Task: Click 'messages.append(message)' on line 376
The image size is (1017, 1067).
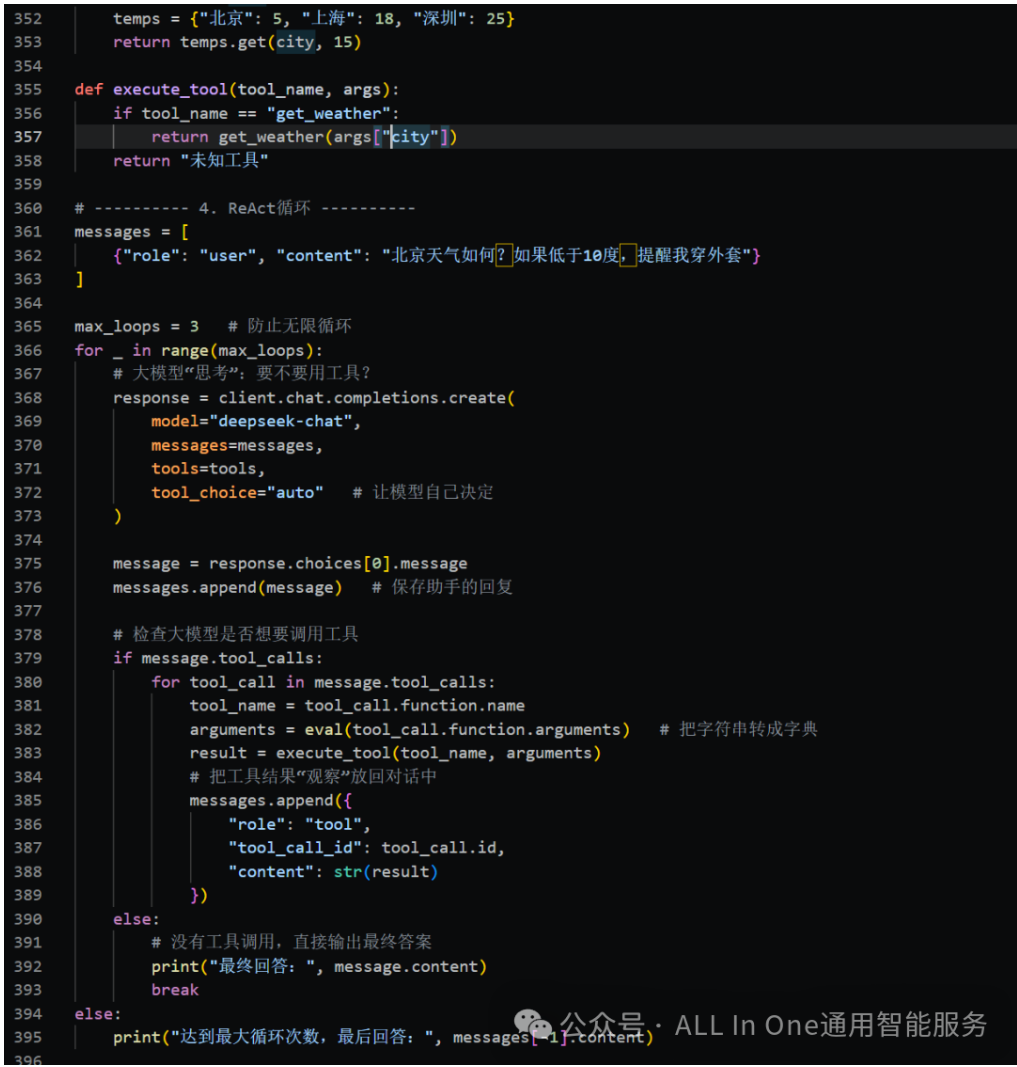Action: tap(227, 587)
